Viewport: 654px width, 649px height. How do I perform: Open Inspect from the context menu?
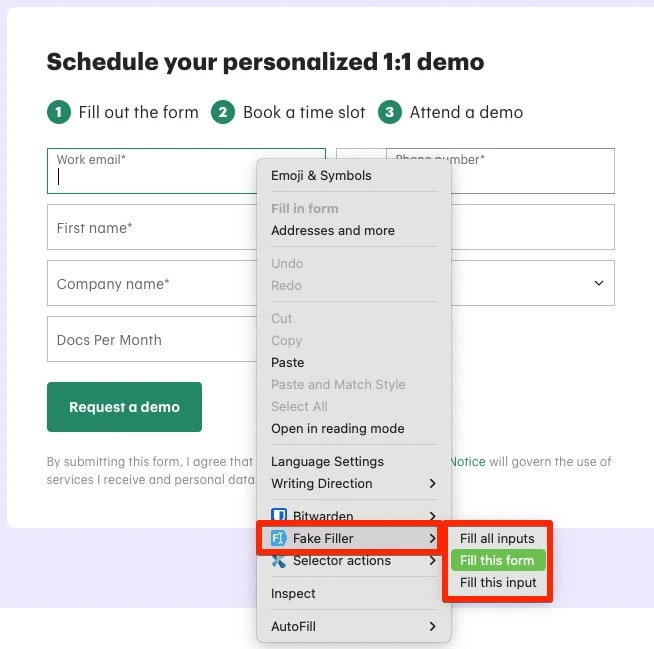coord(293,594)
